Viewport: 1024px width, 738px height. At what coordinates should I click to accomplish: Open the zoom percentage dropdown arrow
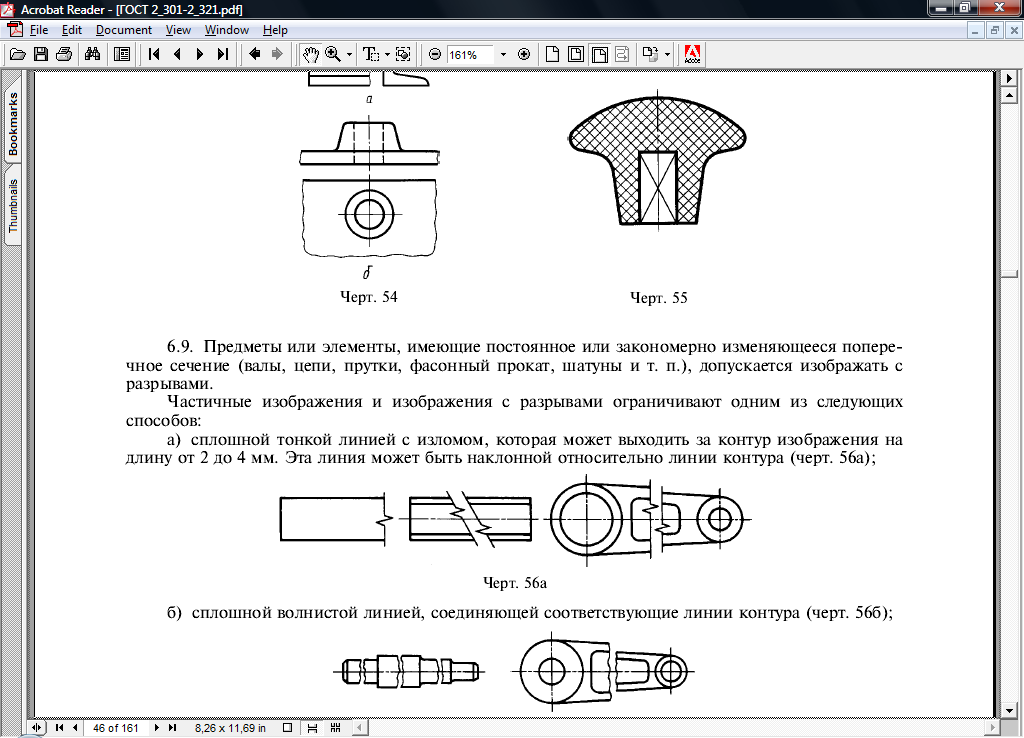click(x=503, y=55)
